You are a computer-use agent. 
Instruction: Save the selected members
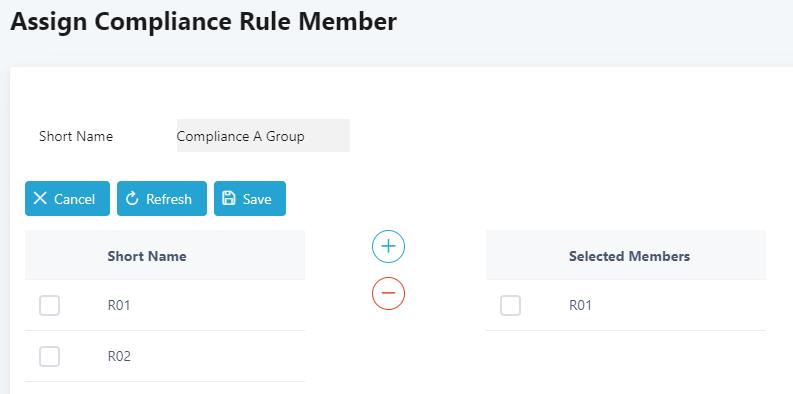tap(250, 198)
